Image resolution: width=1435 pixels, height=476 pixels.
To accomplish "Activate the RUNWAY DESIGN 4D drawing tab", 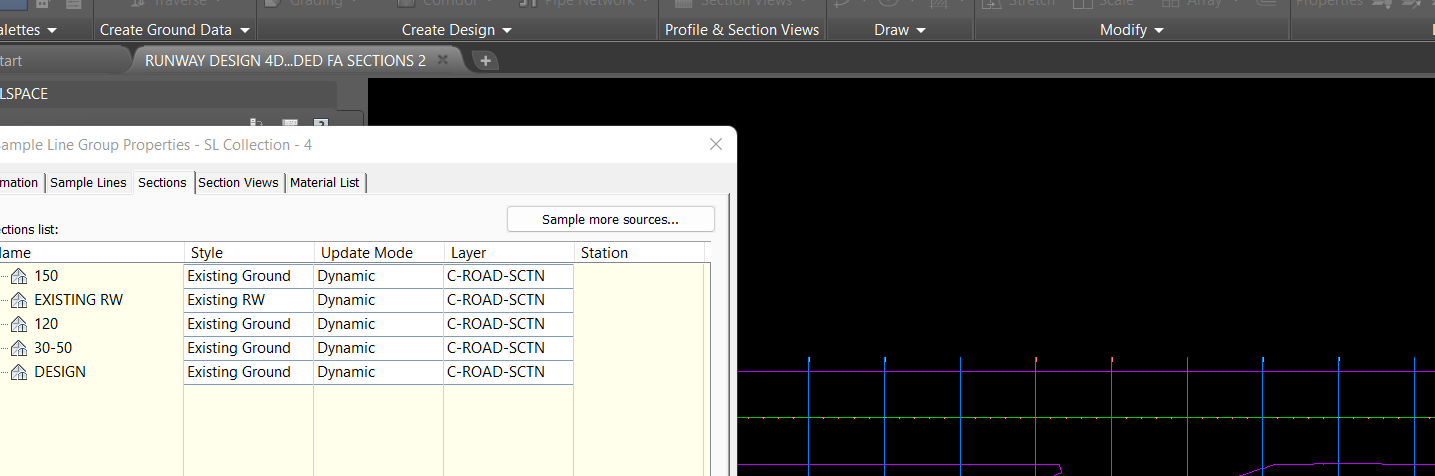I will click(x=285, y=60).
